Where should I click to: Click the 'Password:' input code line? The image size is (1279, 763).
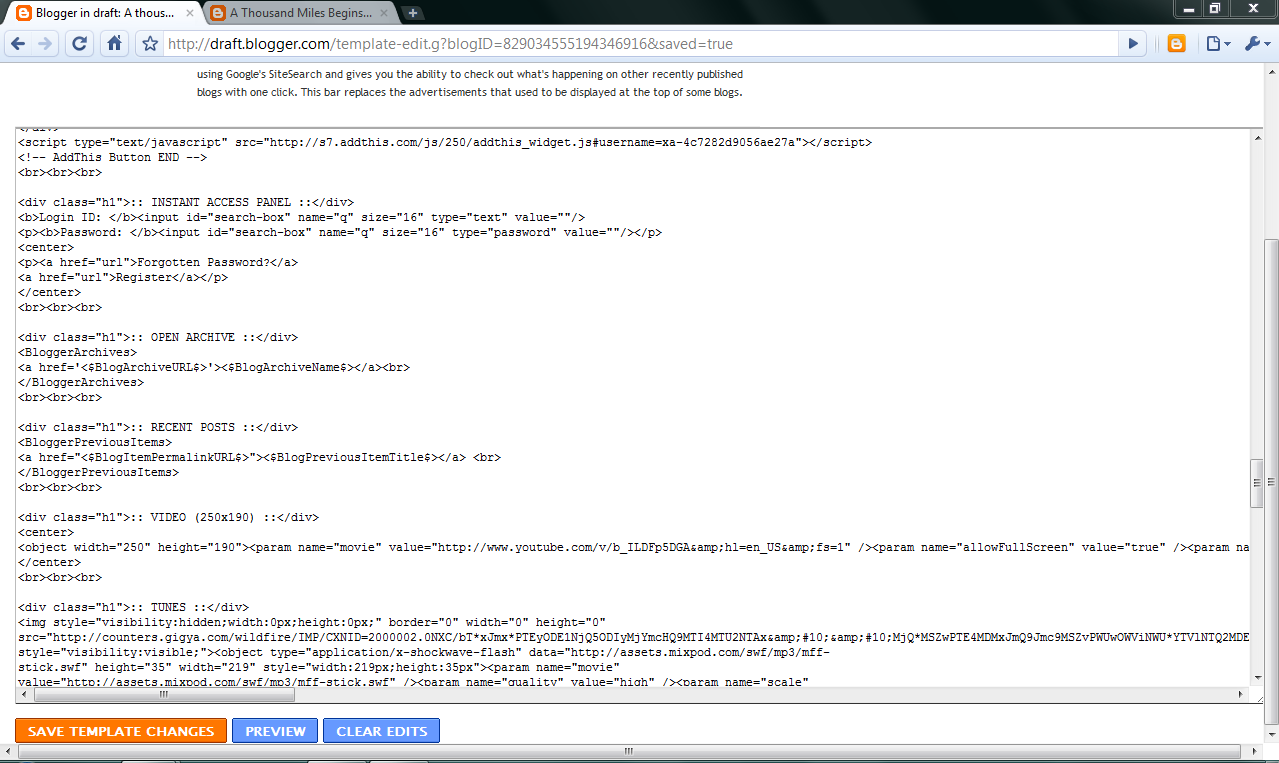340,232
